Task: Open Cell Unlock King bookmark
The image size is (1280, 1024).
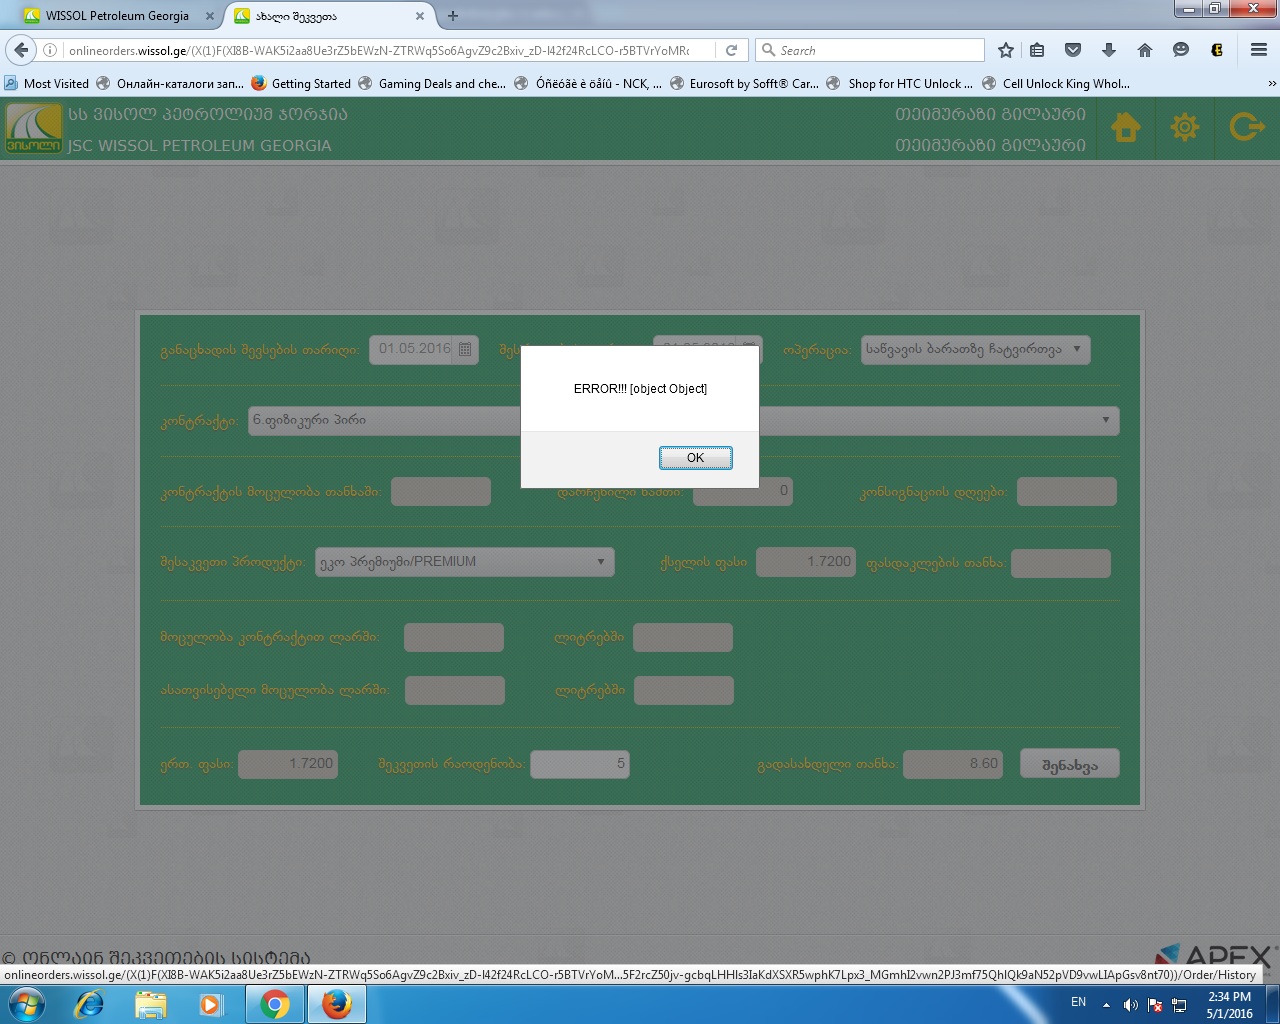Action: tap(1056, 83)
